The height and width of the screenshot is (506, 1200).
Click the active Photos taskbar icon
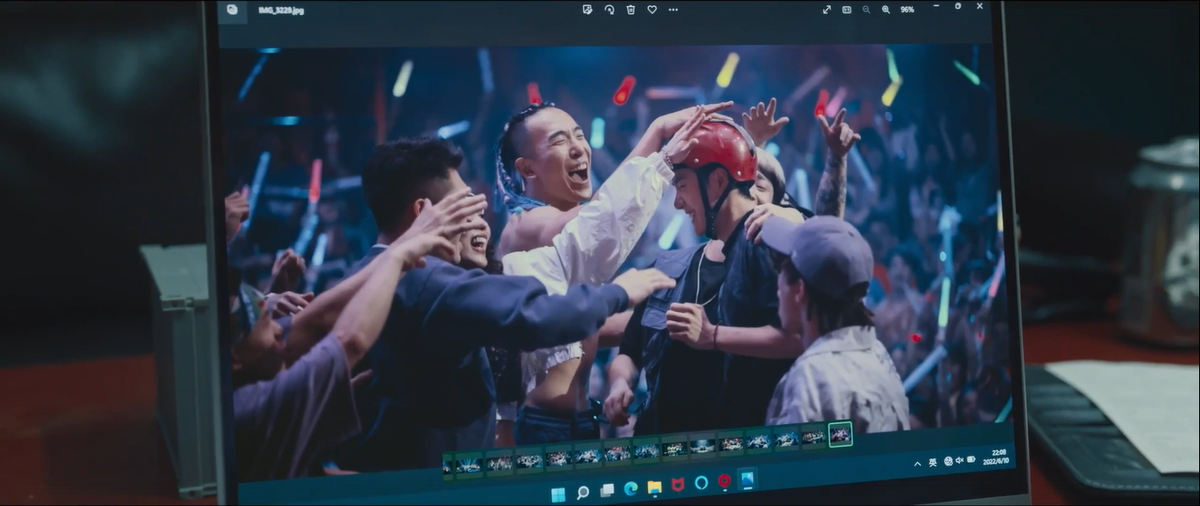(747, 479)
